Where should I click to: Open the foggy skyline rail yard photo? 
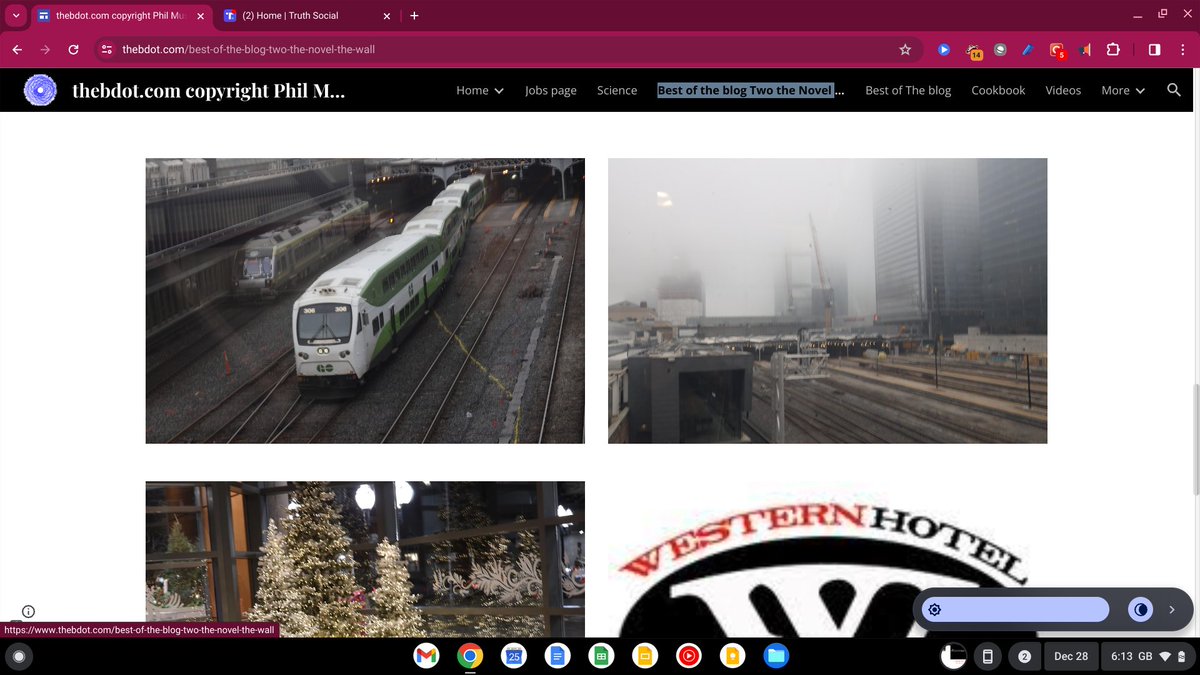[827, 300]
